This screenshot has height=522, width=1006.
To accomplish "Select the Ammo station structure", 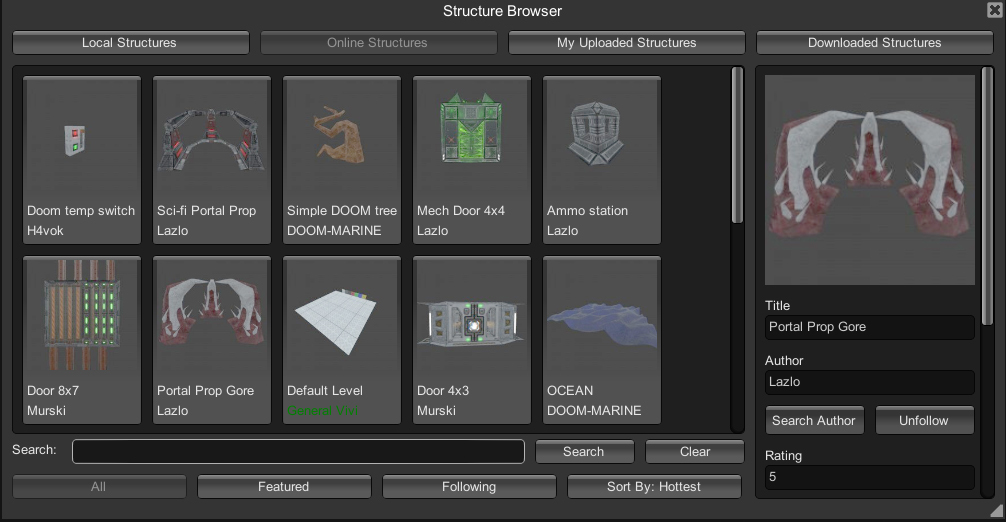I will 602,160.
